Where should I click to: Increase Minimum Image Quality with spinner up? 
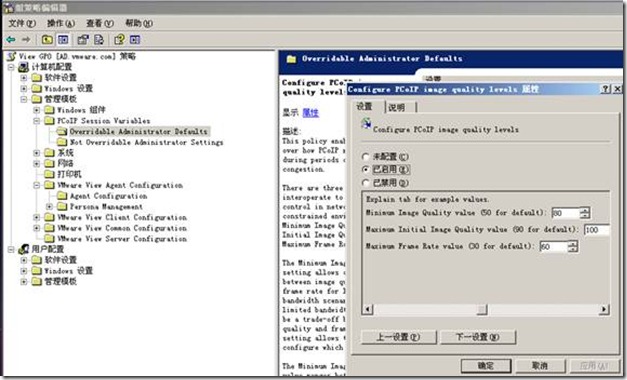[585, 210]
